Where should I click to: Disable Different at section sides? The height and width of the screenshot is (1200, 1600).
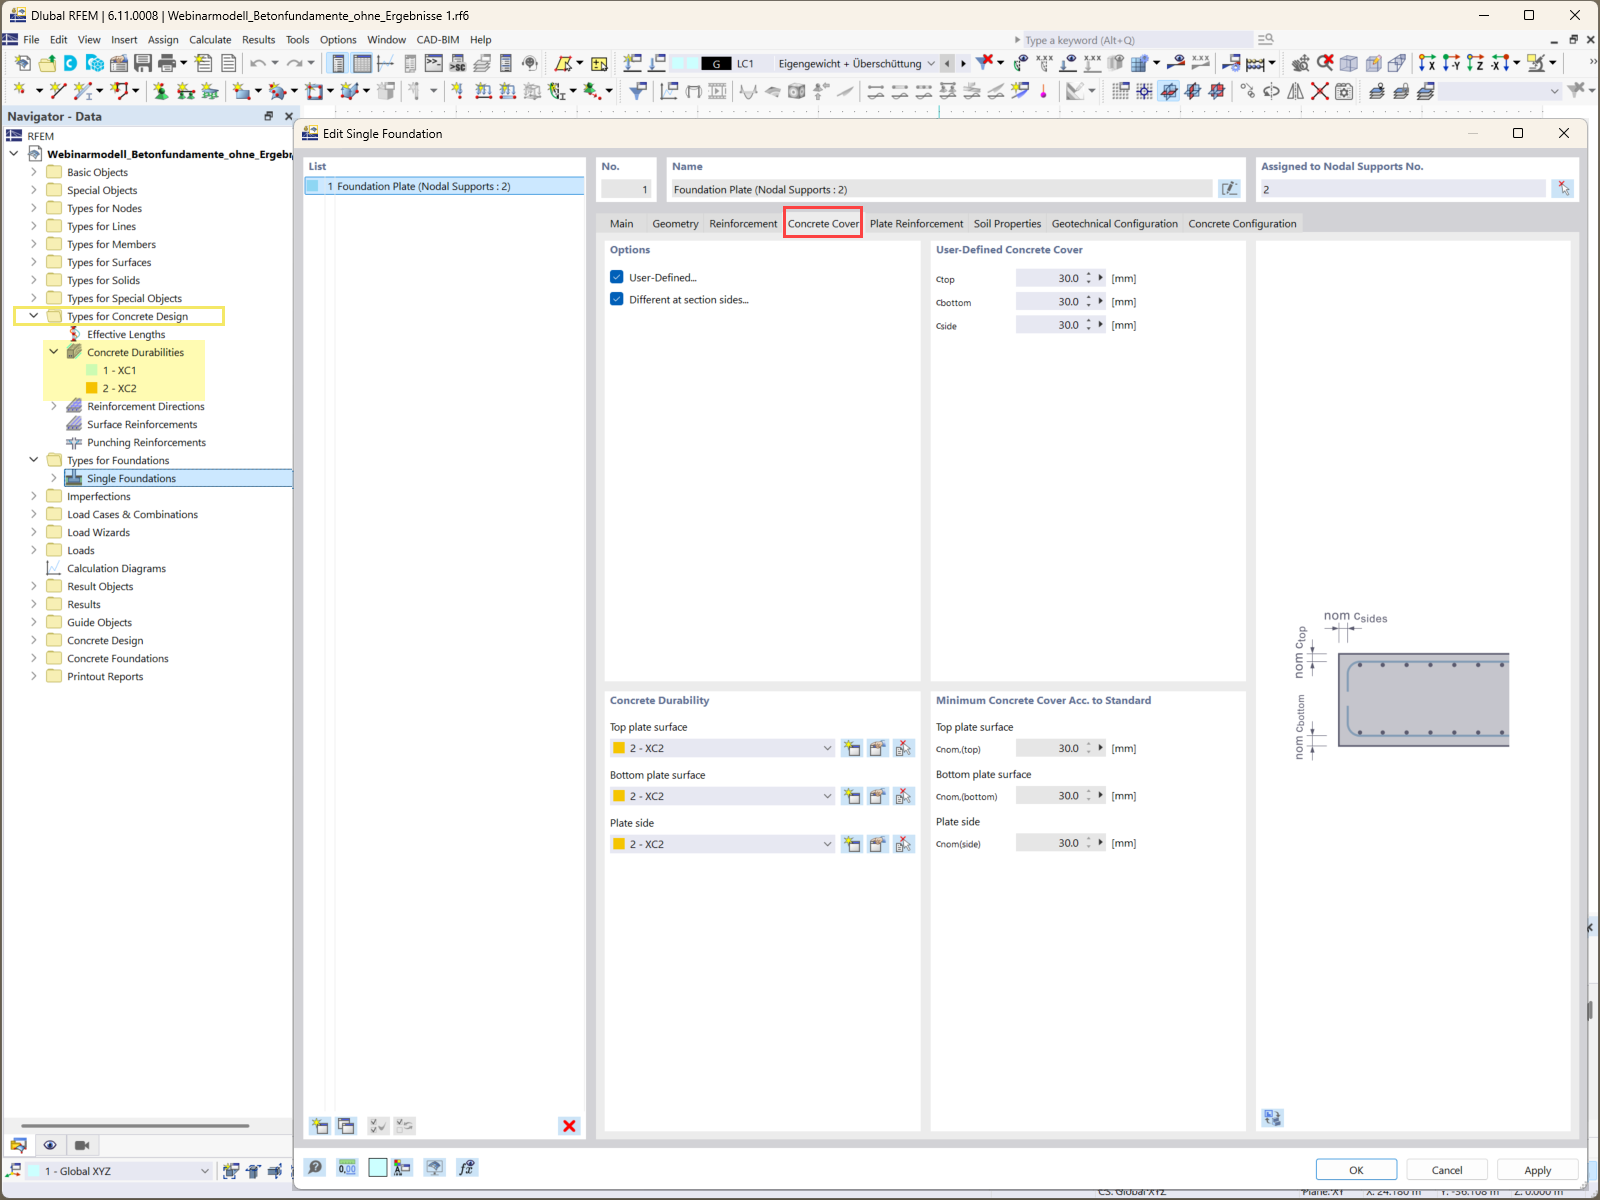(x=617, y=299)
